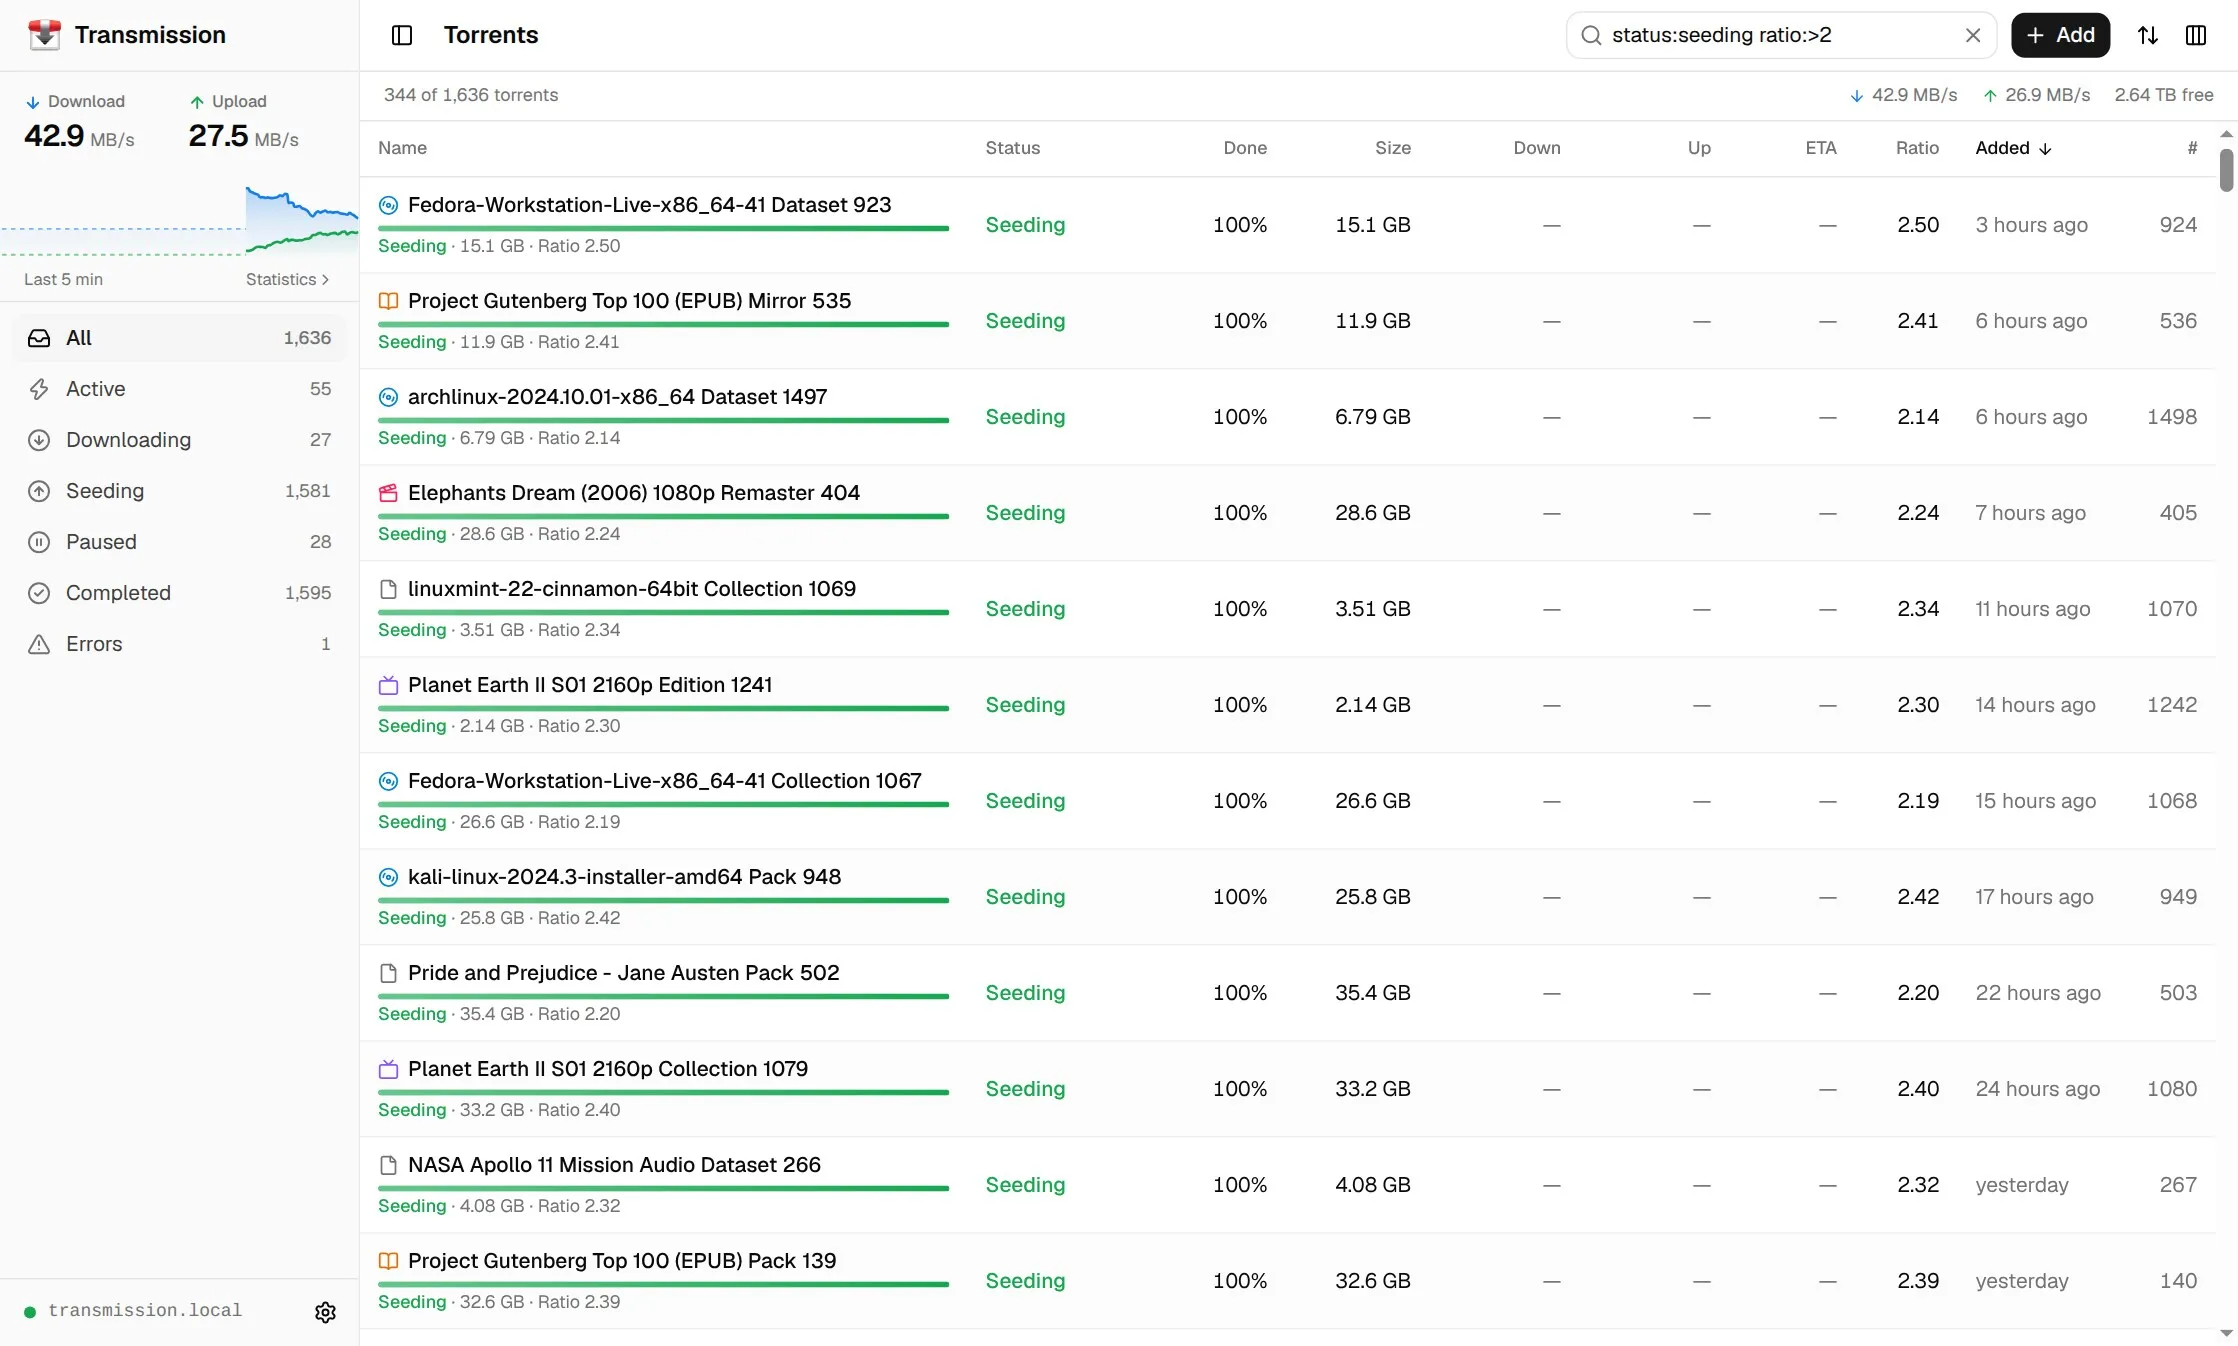The width and height of the screenshot is (2238, 1346).
Task: Select row Fedora-Workstation Collection 1067
Action: coord(1287,801)
